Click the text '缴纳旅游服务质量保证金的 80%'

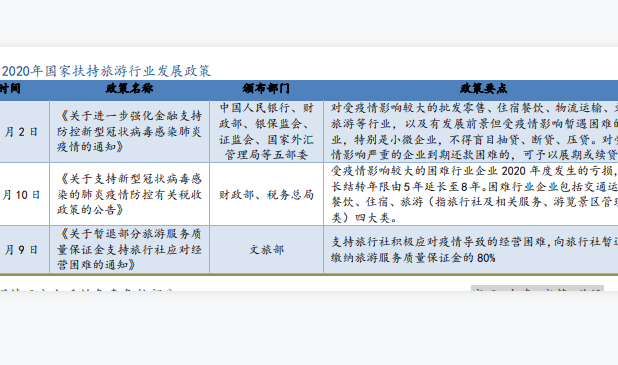pyautogui.click(x=413, y=258)
